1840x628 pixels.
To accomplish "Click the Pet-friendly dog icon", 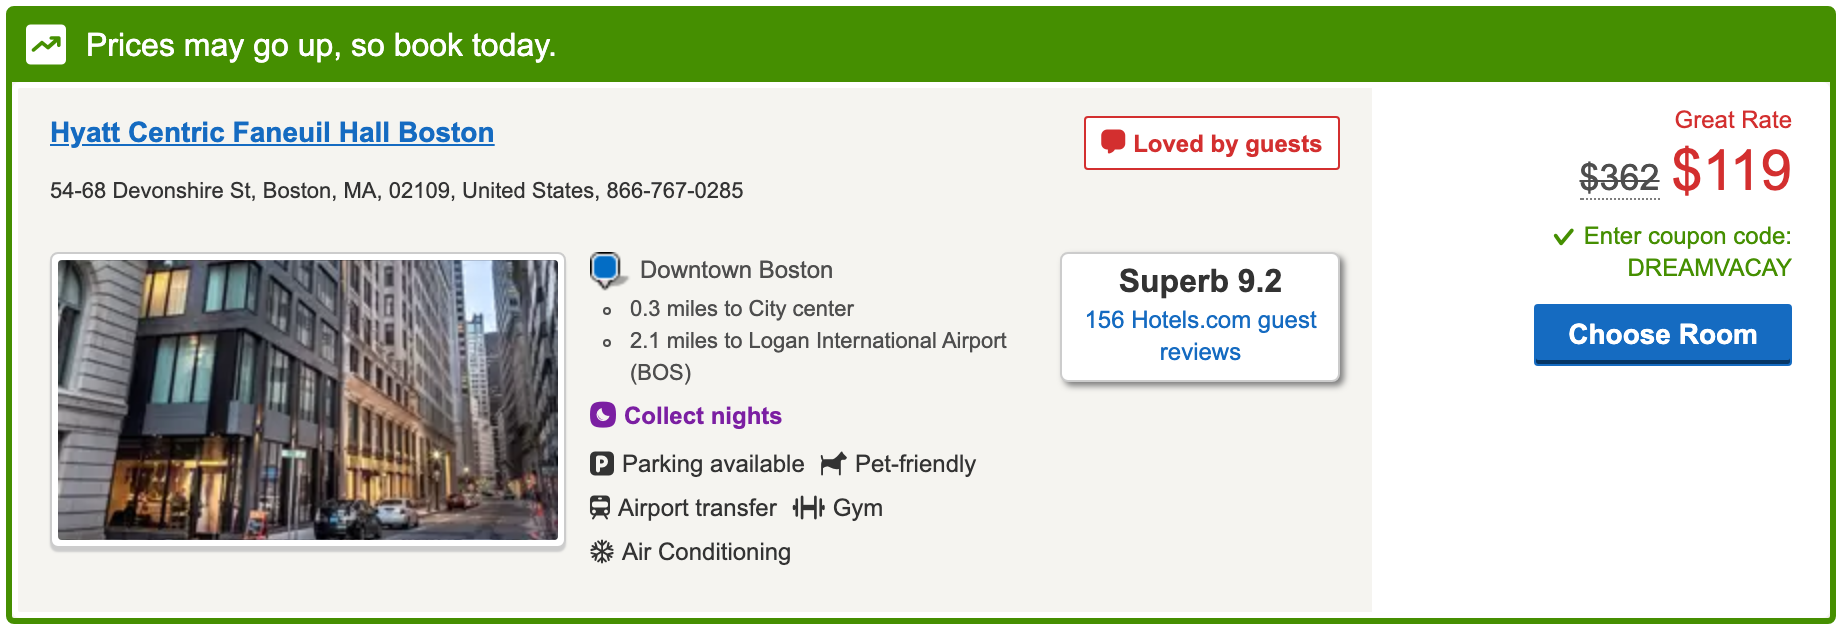I will point(832,464).
